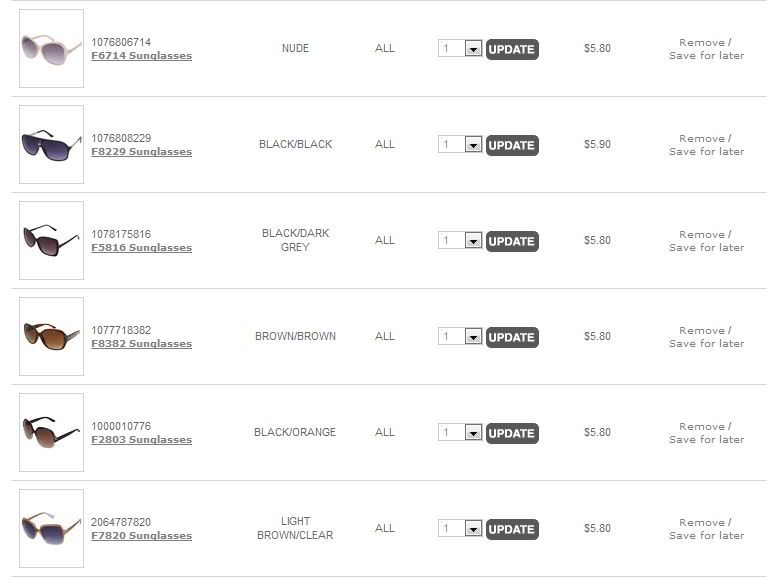Image resolution: width=767 pixels, height=579 pixels.
Task: View the F5816 Sunglasses thumbnail image
Action: 51,240
